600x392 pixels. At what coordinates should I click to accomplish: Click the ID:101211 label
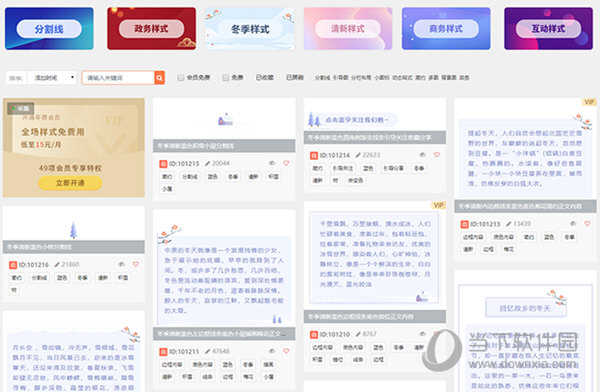click(x=184, y=351)
